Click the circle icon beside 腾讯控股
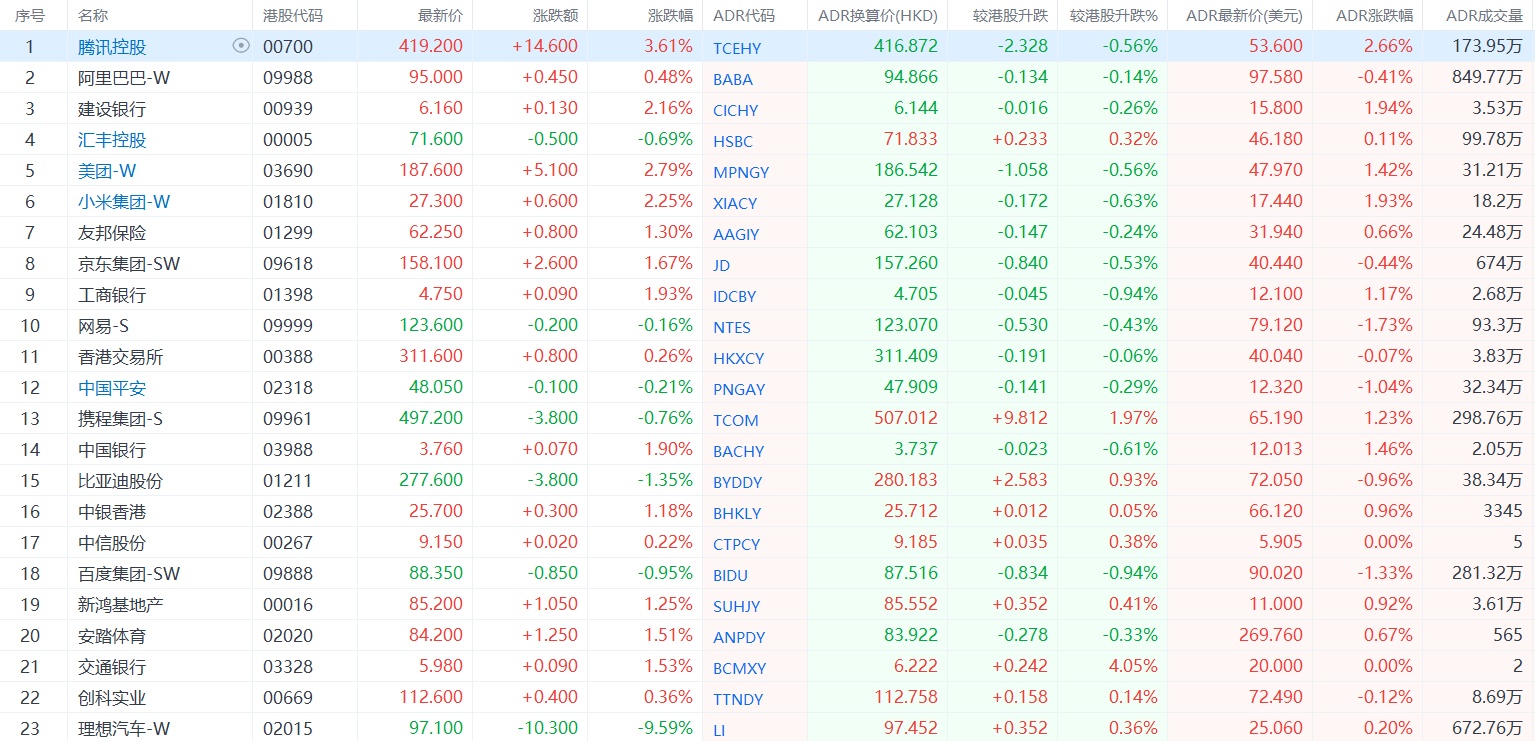 [x=240, y=46]
